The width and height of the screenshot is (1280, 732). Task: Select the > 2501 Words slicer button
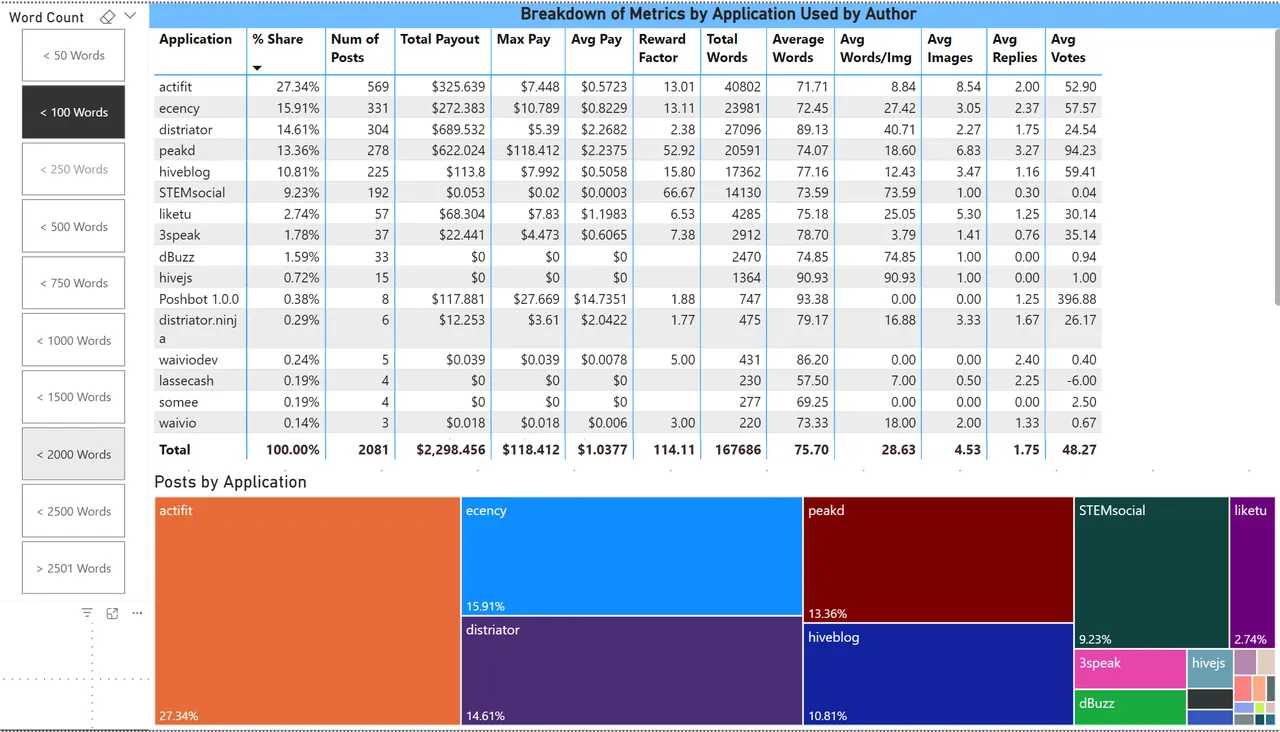pyautogui.click(x=74, y=568)
